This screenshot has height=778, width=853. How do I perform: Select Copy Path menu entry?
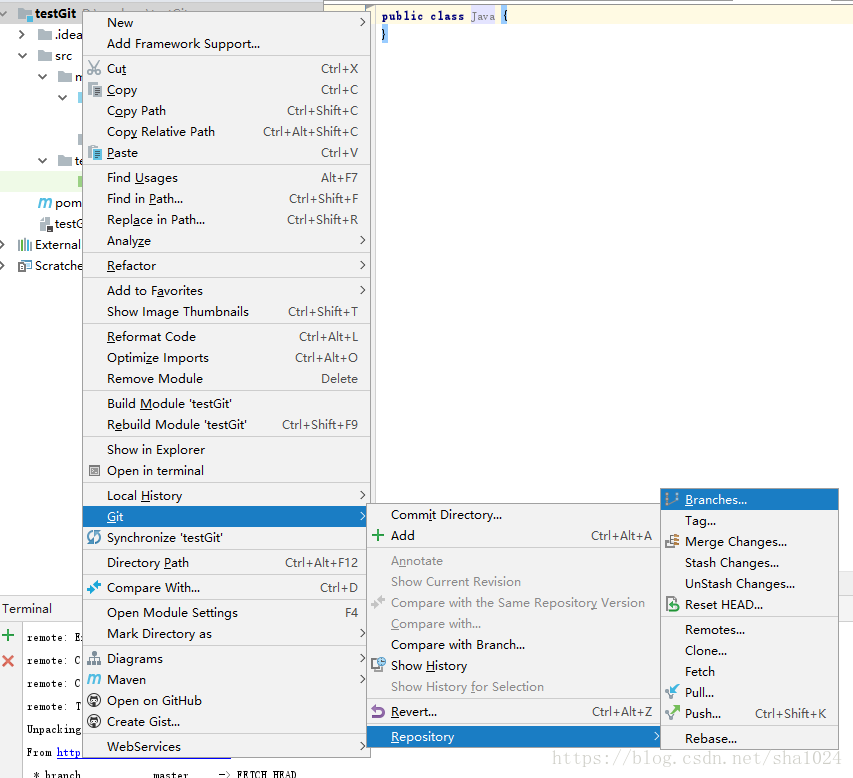226,110
